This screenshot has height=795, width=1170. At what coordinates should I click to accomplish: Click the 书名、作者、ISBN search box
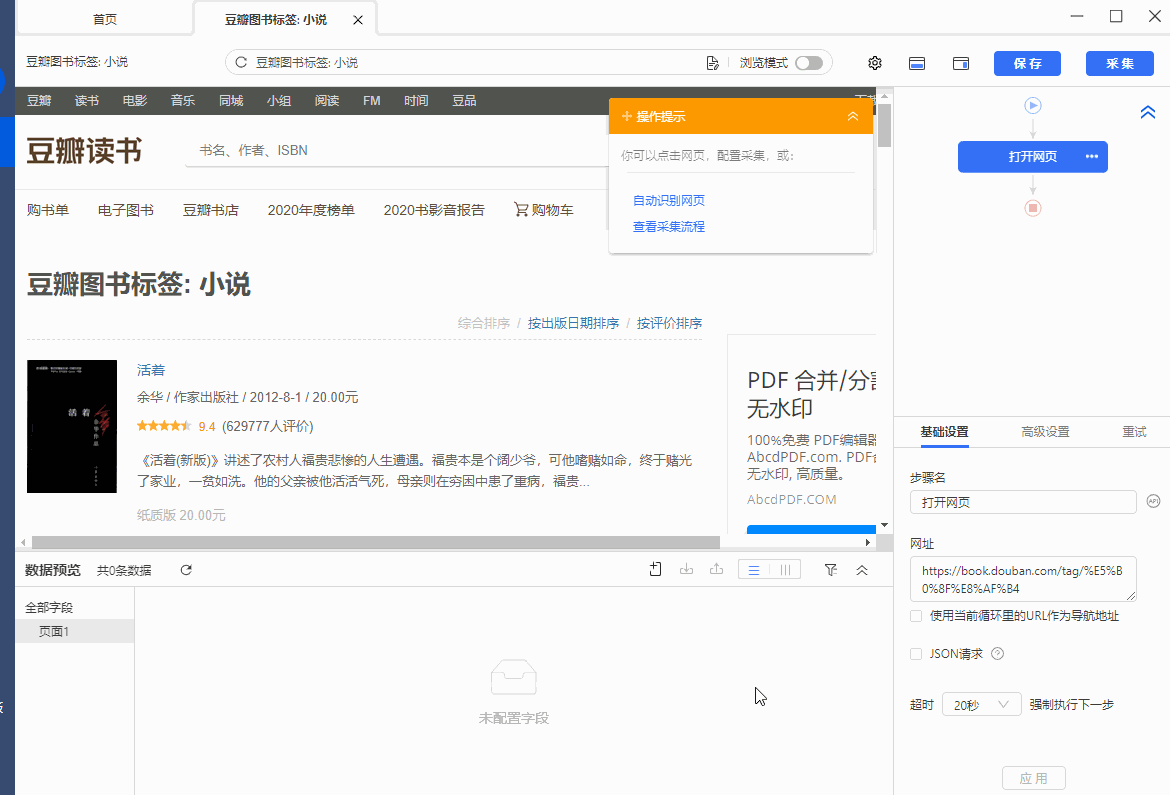click(x=397, y=151)
